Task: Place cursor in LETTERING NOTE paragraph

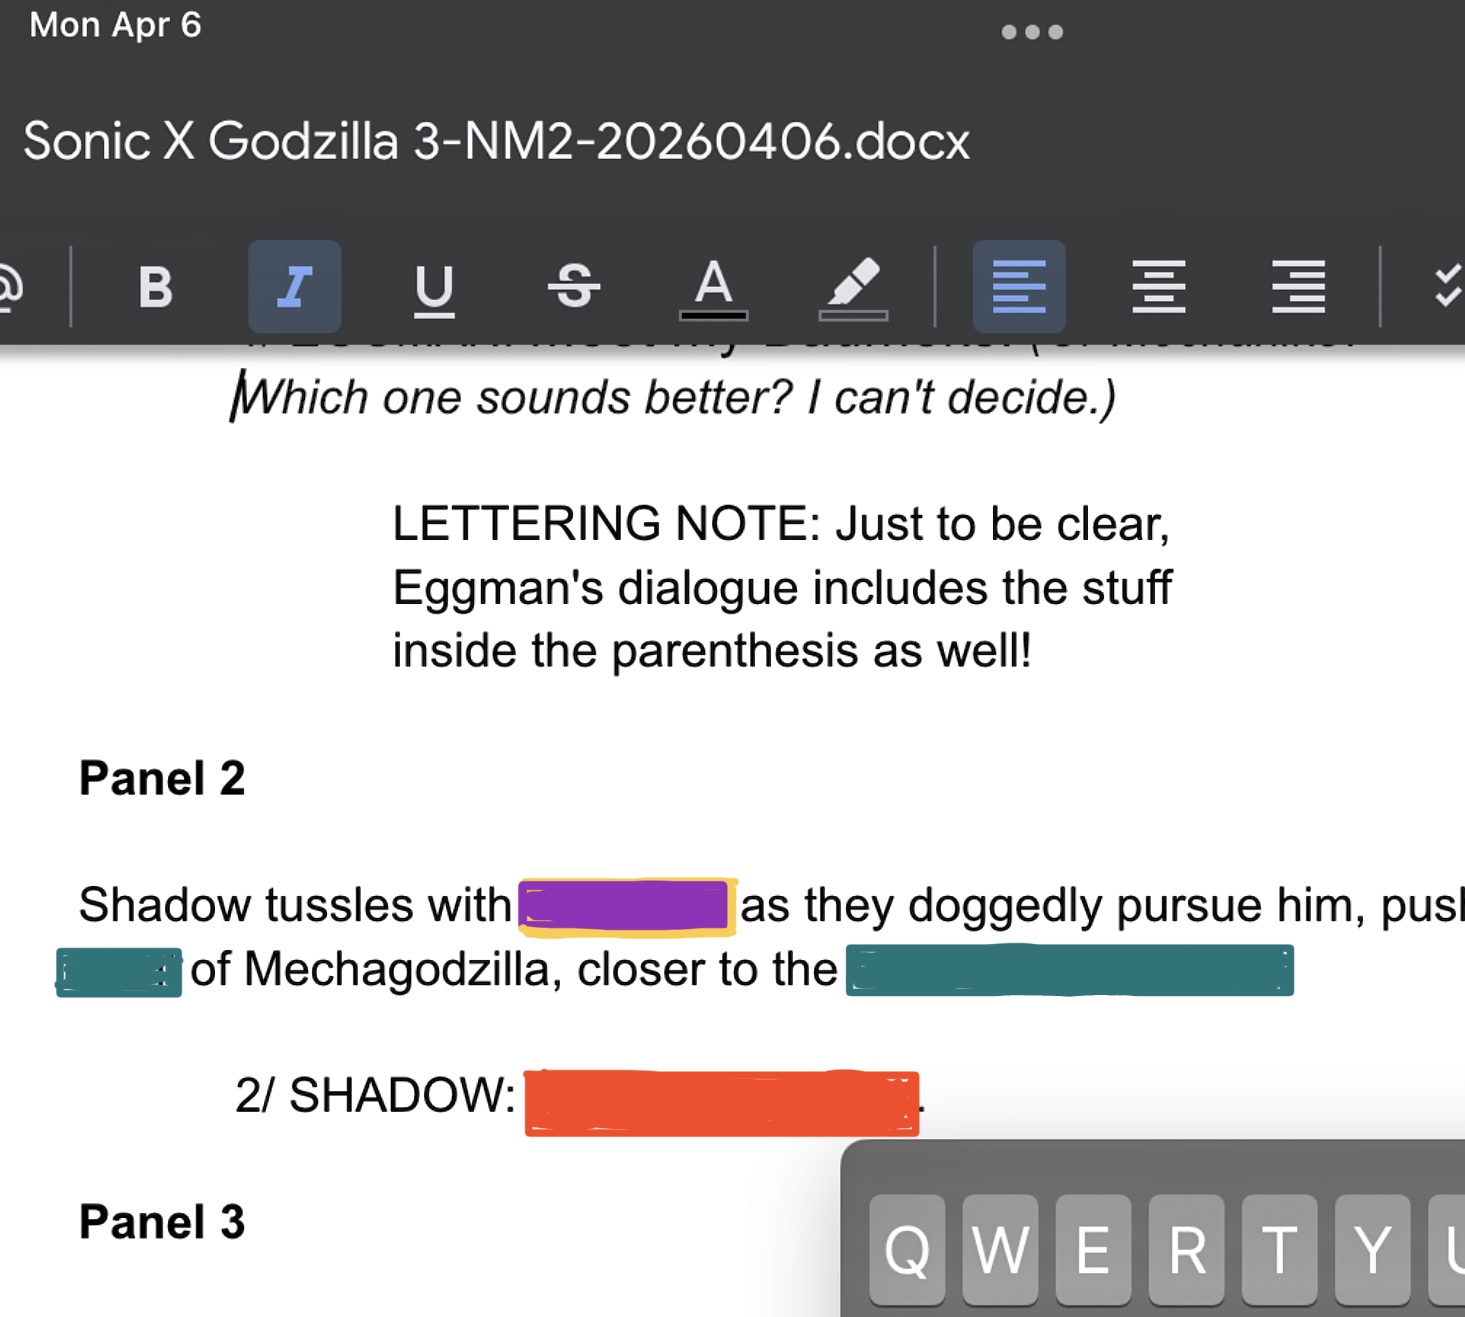Action: [x=781, y=587]
